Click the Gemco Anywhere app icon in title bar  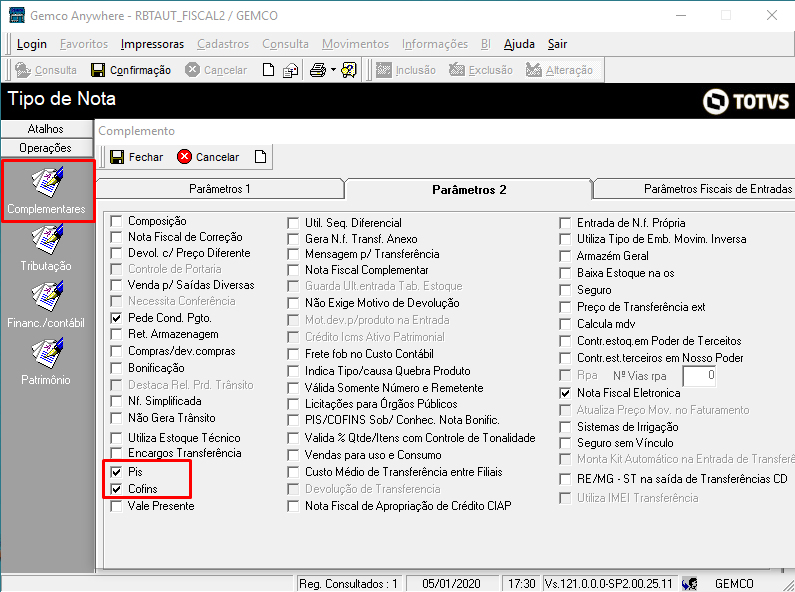tap(17, 15)
